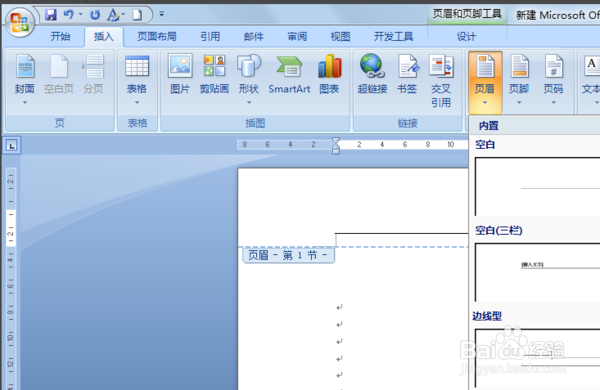
Task: Open the undo history dropdown arrow
Action: [80, 15]
